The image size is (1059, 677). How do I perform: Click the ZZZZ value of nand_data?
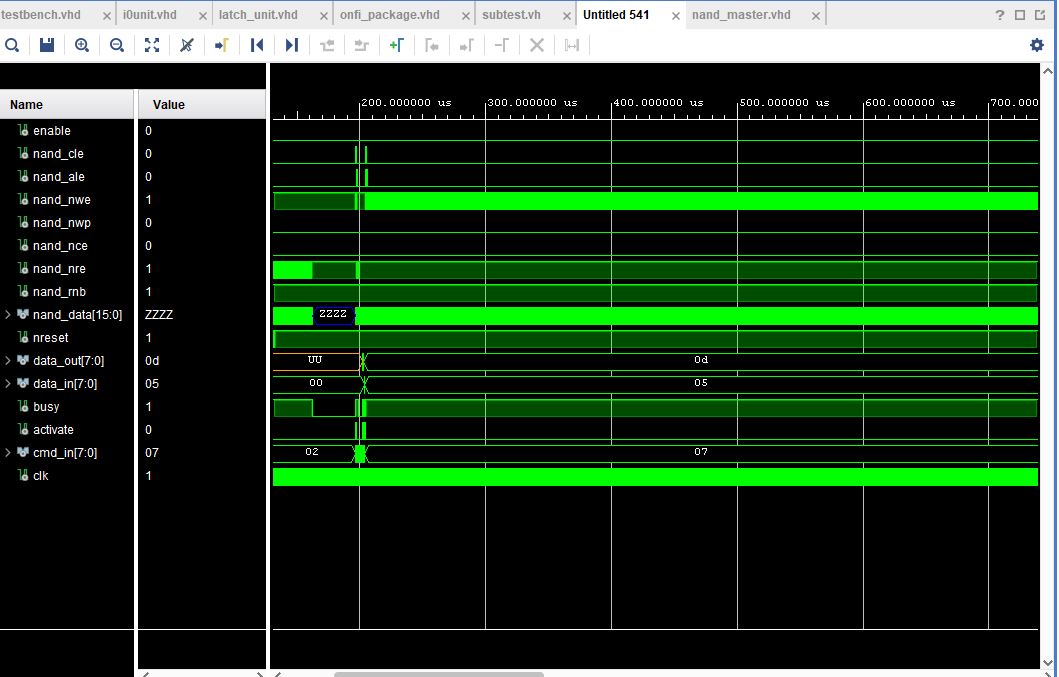(x=159, y=315)
